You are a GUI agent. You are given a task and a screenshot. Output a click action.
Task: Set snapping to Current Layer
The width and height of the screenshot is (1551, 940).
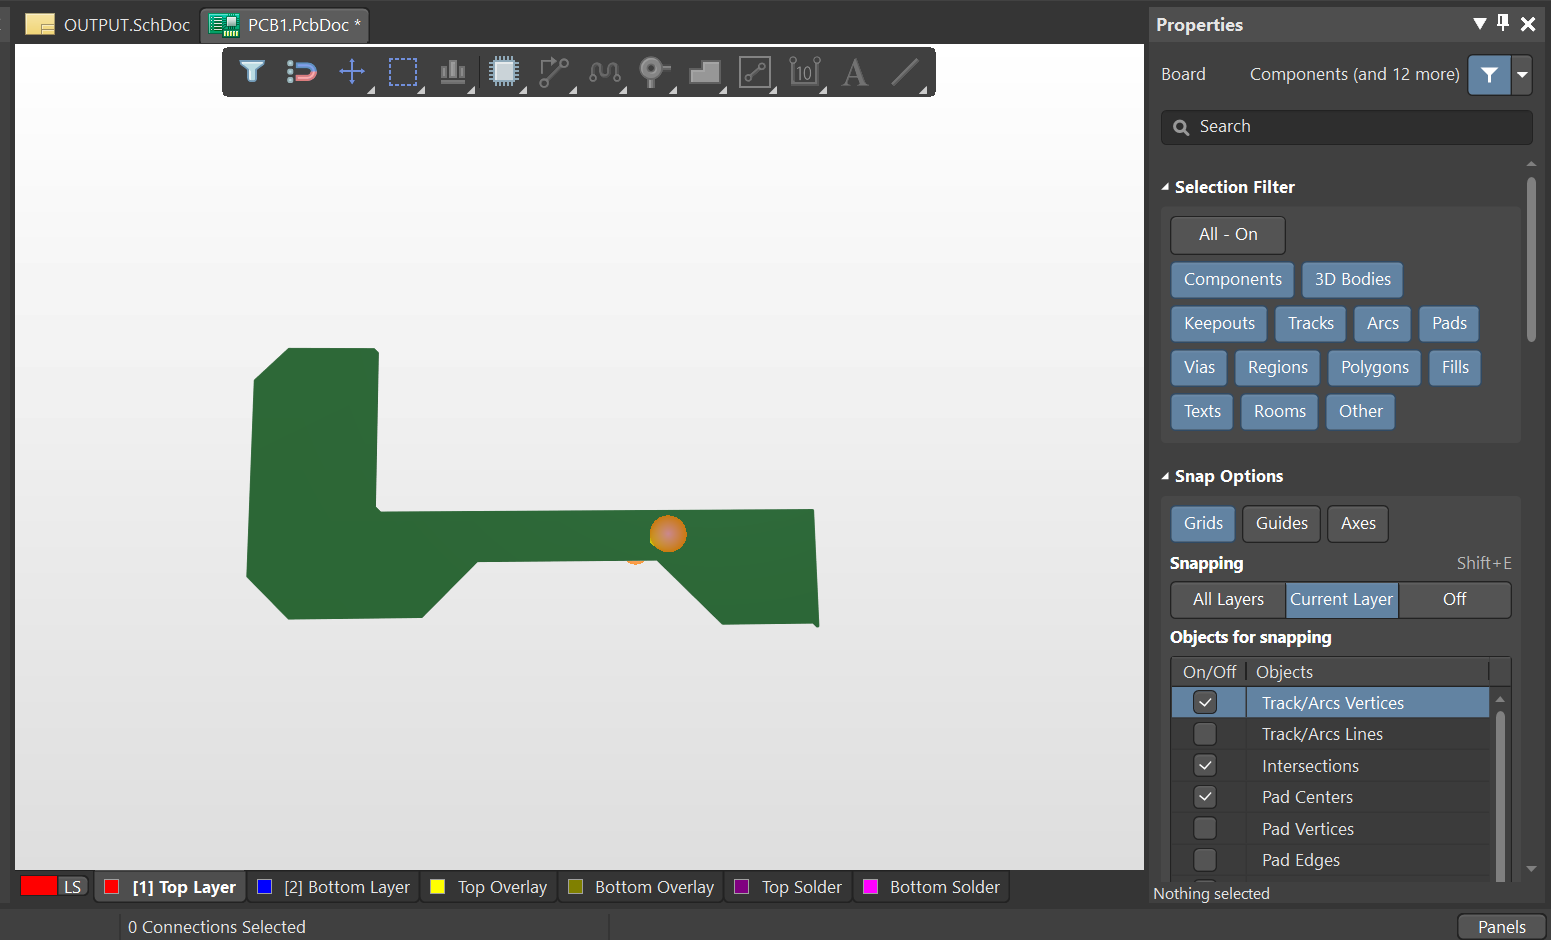click(x=1342, y=600)
